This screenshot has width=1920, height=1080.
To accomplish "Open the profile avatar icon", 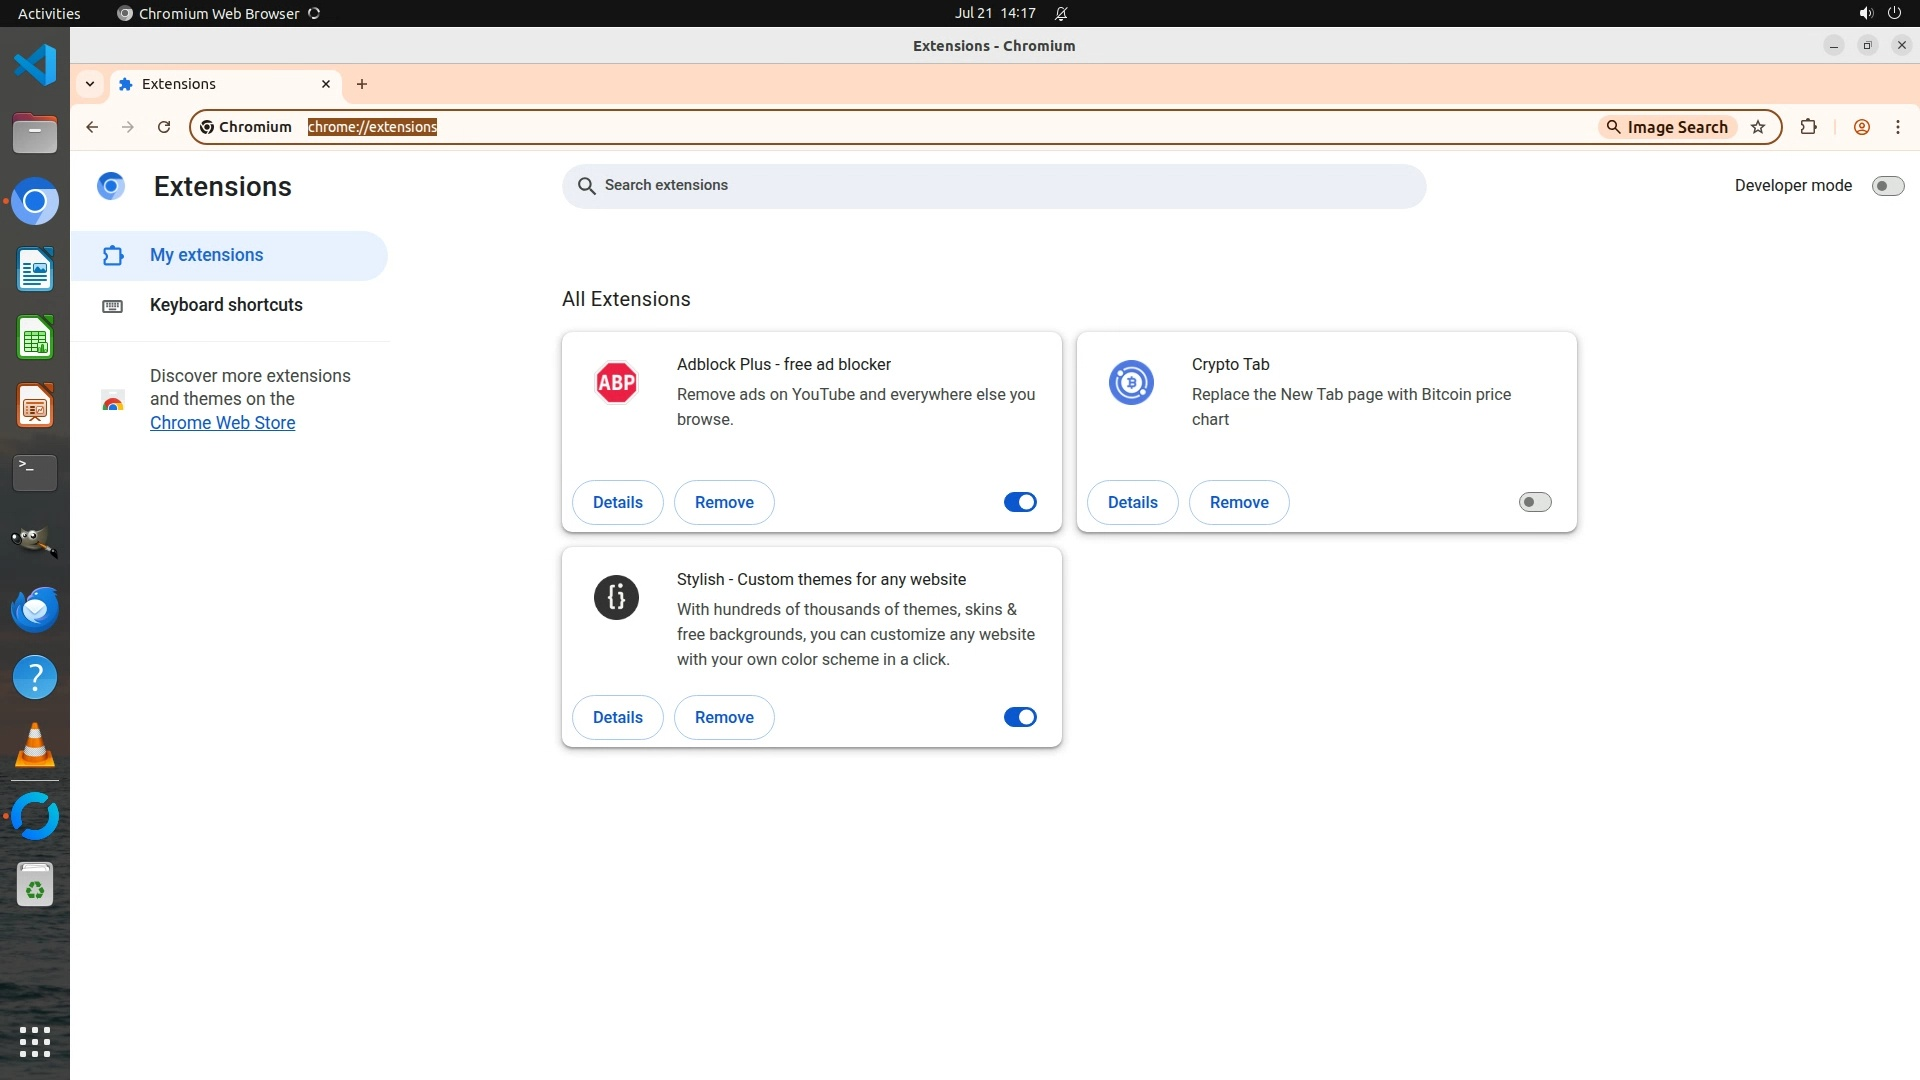I will [x=1861, y=127].
